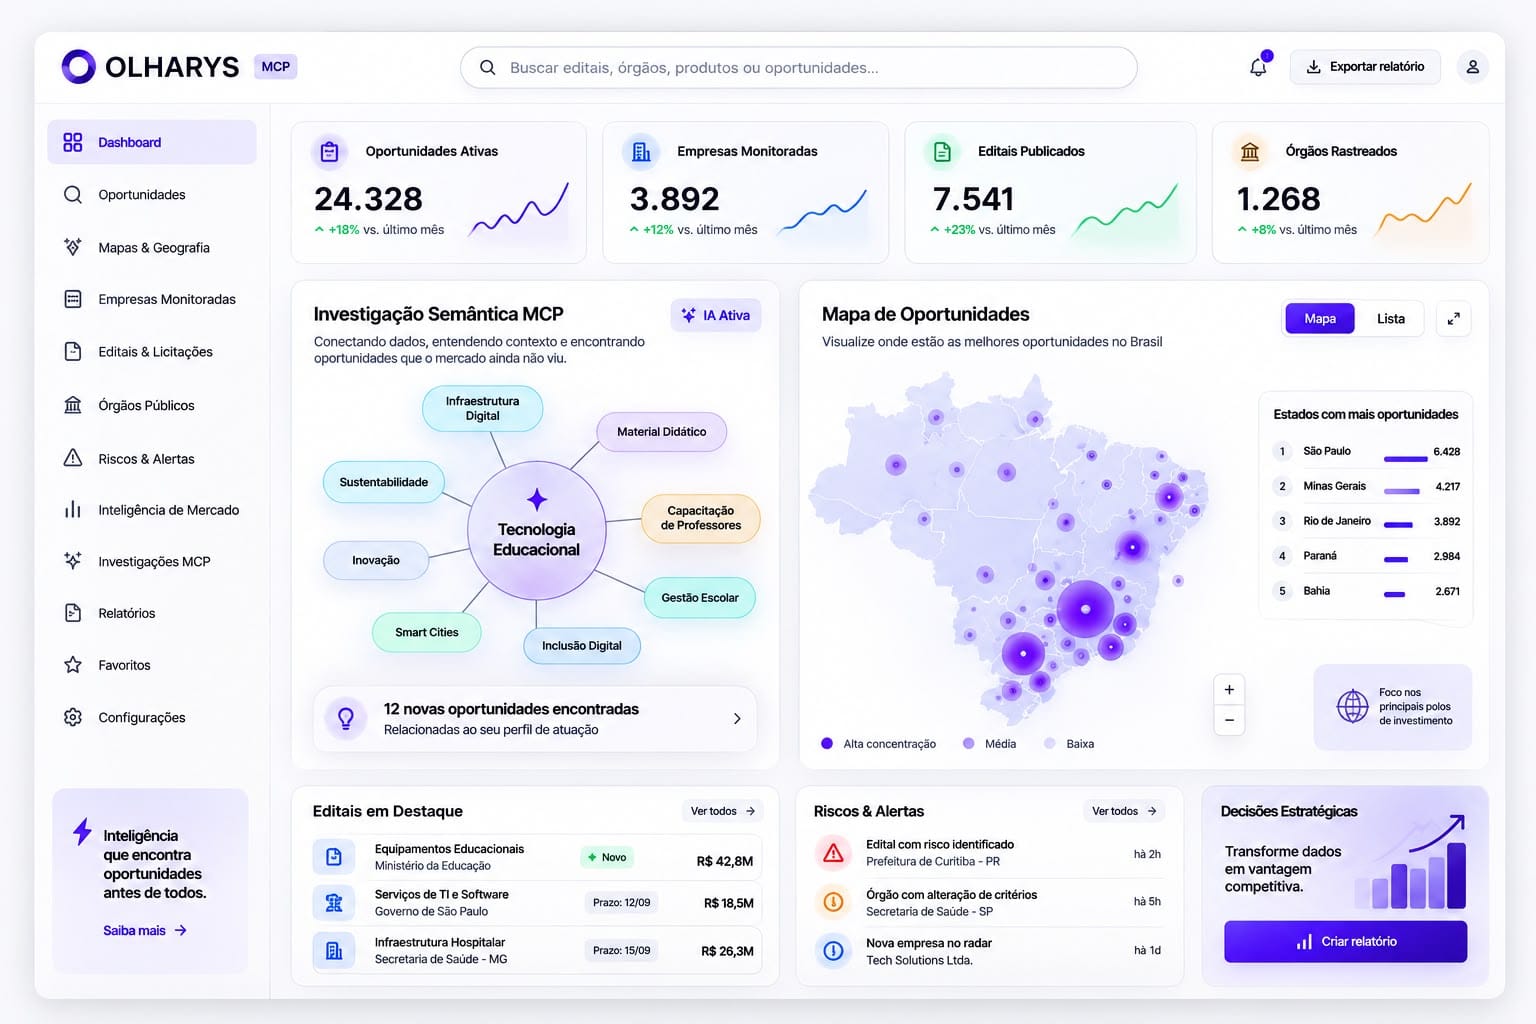Click the globe icon in investment focus card
1536x1024 pixels.
(x=1352, y=706)
